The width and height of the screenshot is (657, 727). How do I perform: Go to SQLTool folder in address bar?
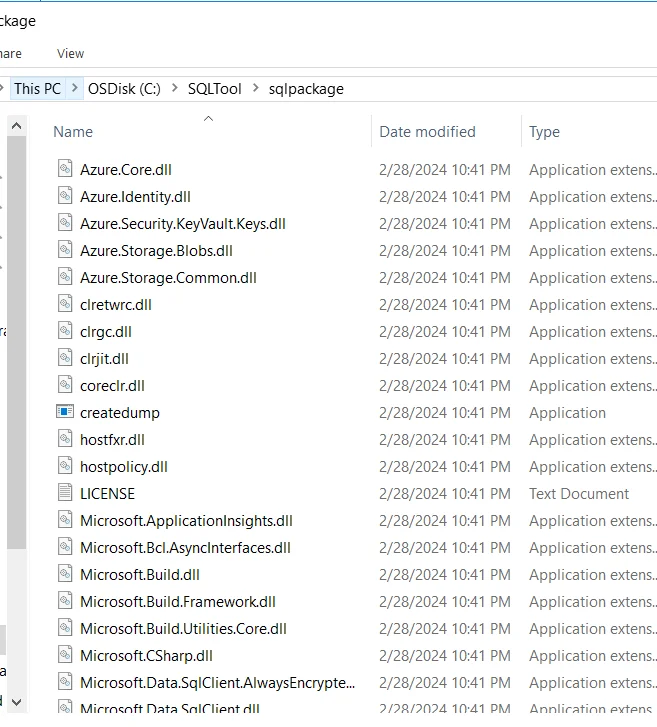(214, 89)
